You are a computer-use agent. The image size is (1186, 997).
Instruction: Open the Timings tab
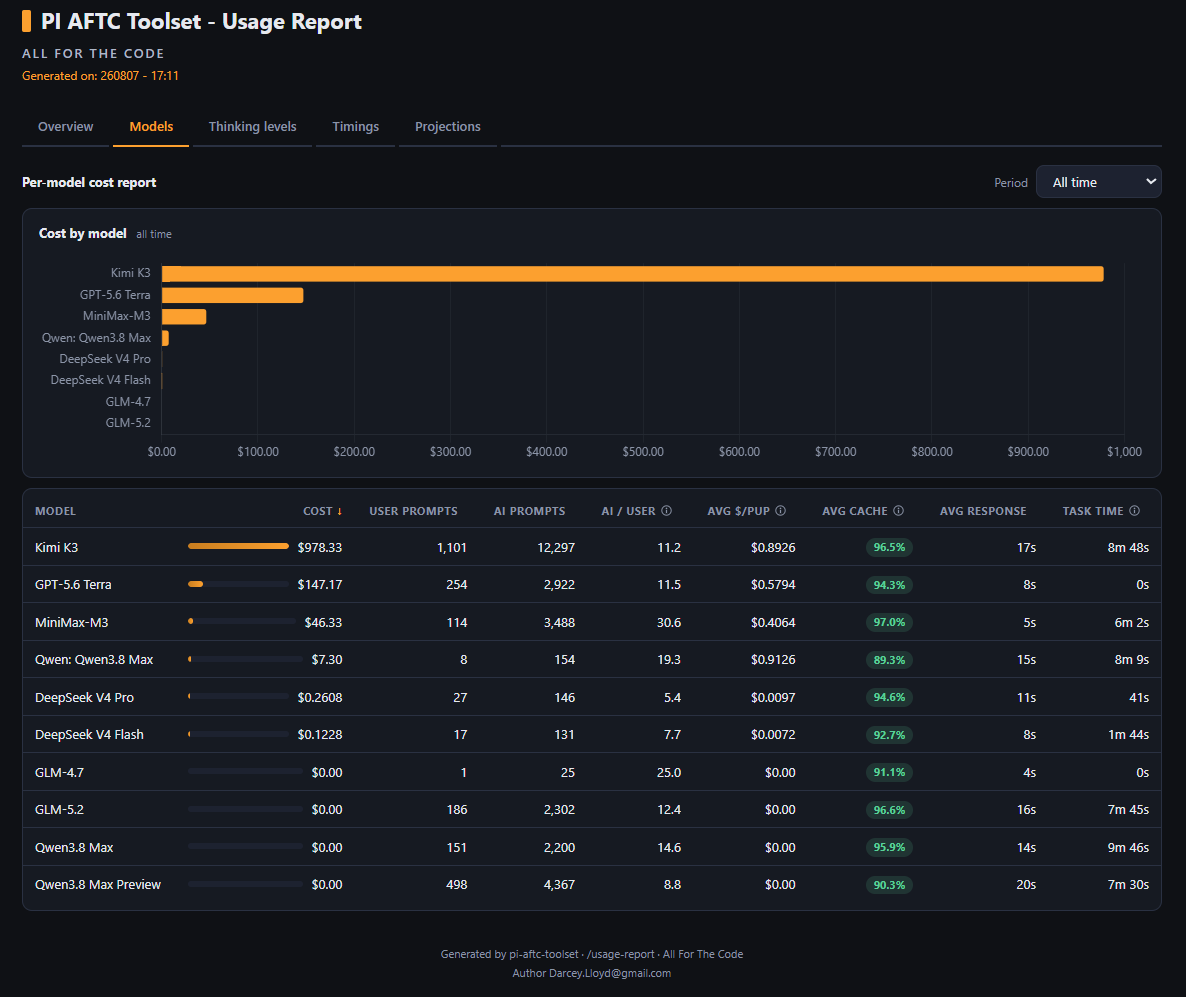point(355,126)
